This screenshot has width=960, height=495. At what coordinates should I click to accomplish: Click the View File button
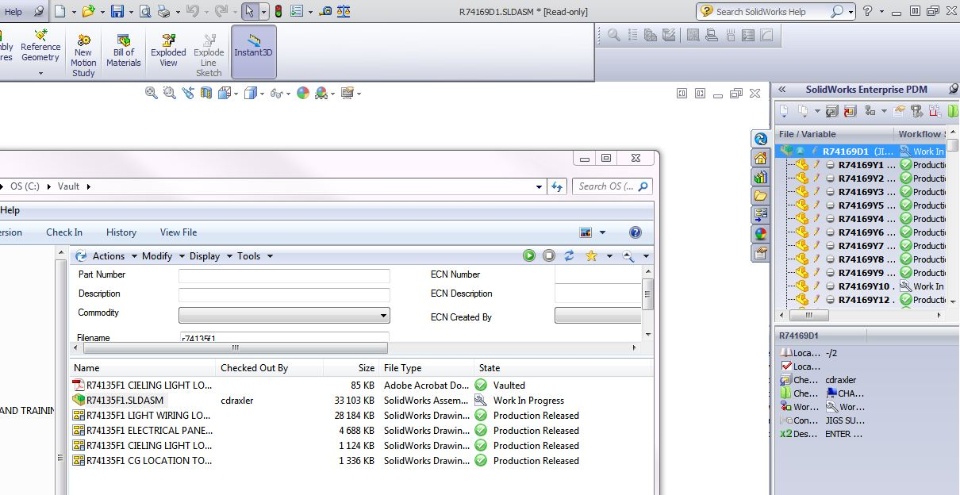[x=178, y=232]
